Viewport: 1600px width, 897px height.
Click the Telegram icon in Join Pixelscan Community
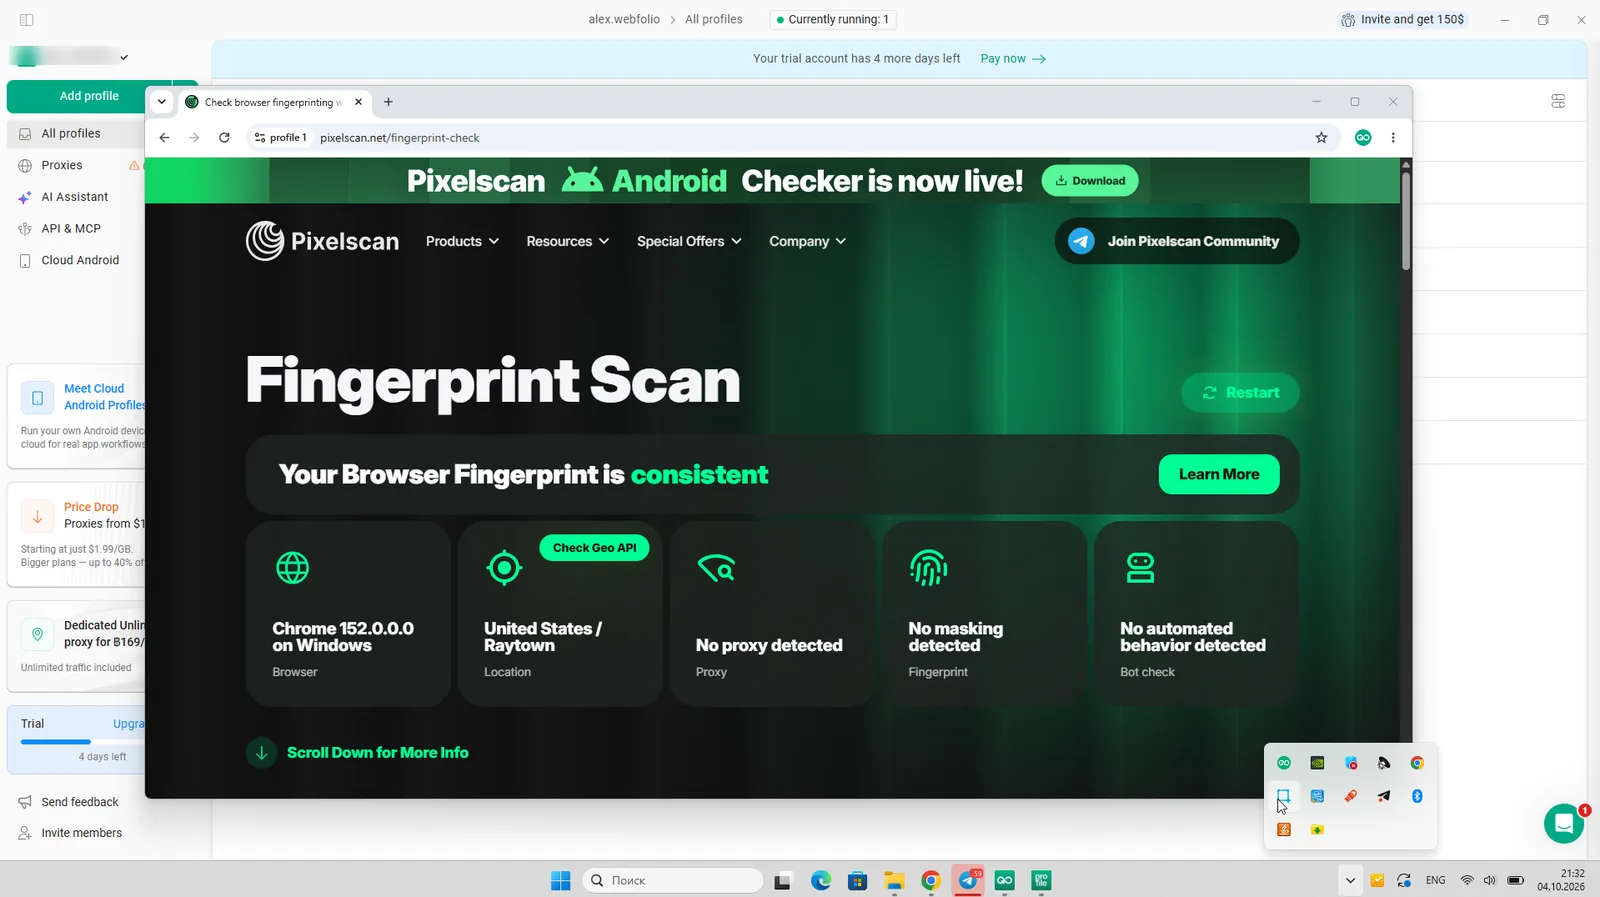[x=1081, y=241]
